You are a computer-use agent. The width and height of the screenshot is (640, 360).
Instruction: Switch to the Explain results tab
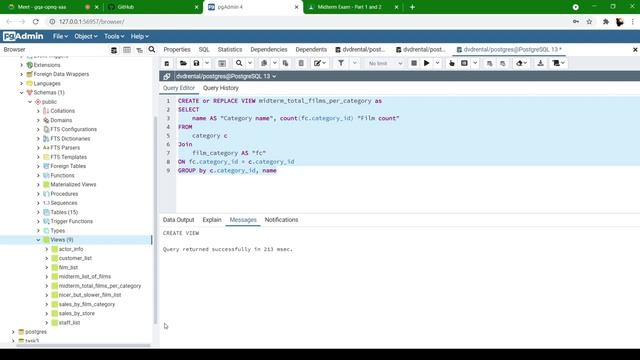pos(212,220)
